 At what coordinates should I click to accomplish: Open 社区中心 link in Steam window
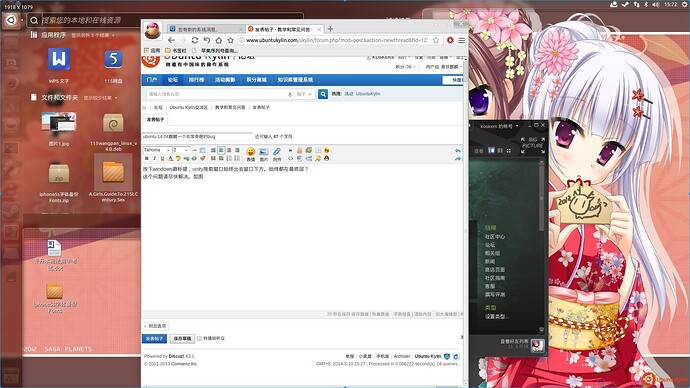click(x=495, y=237)
